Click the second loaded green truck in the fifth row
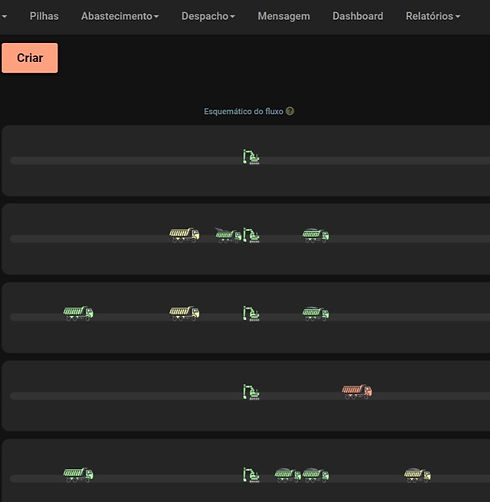This screenshot has height=502, width=490. click(315, 475)
